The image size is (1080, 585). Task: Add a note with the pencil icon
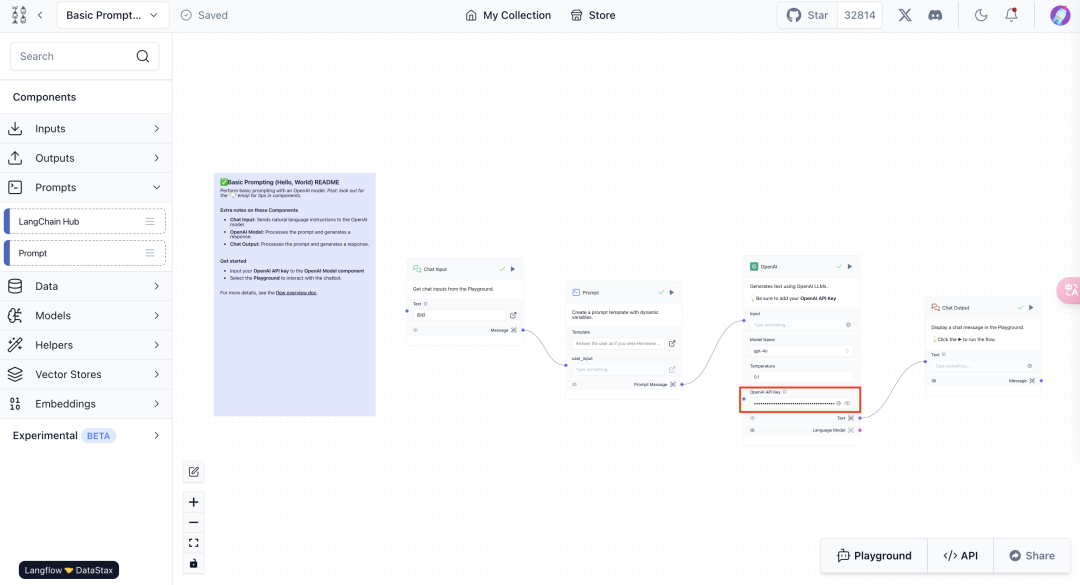click(194, 472)
